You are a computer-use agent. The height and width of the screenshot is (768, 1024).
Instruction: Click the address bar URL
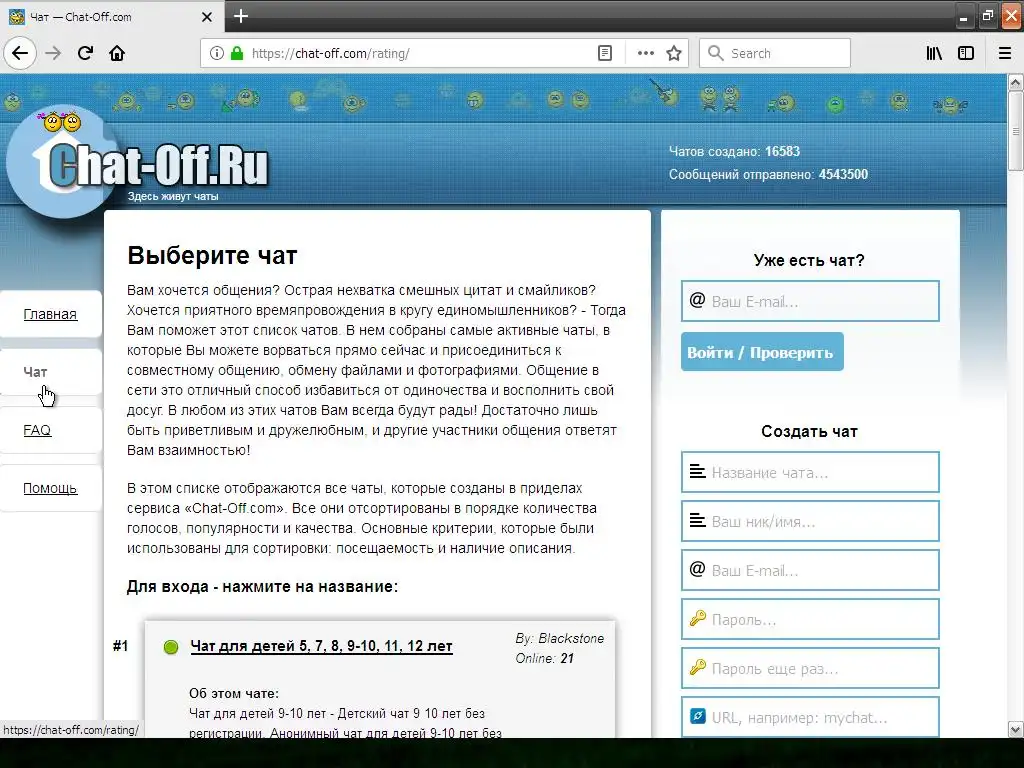pos(330,54)
